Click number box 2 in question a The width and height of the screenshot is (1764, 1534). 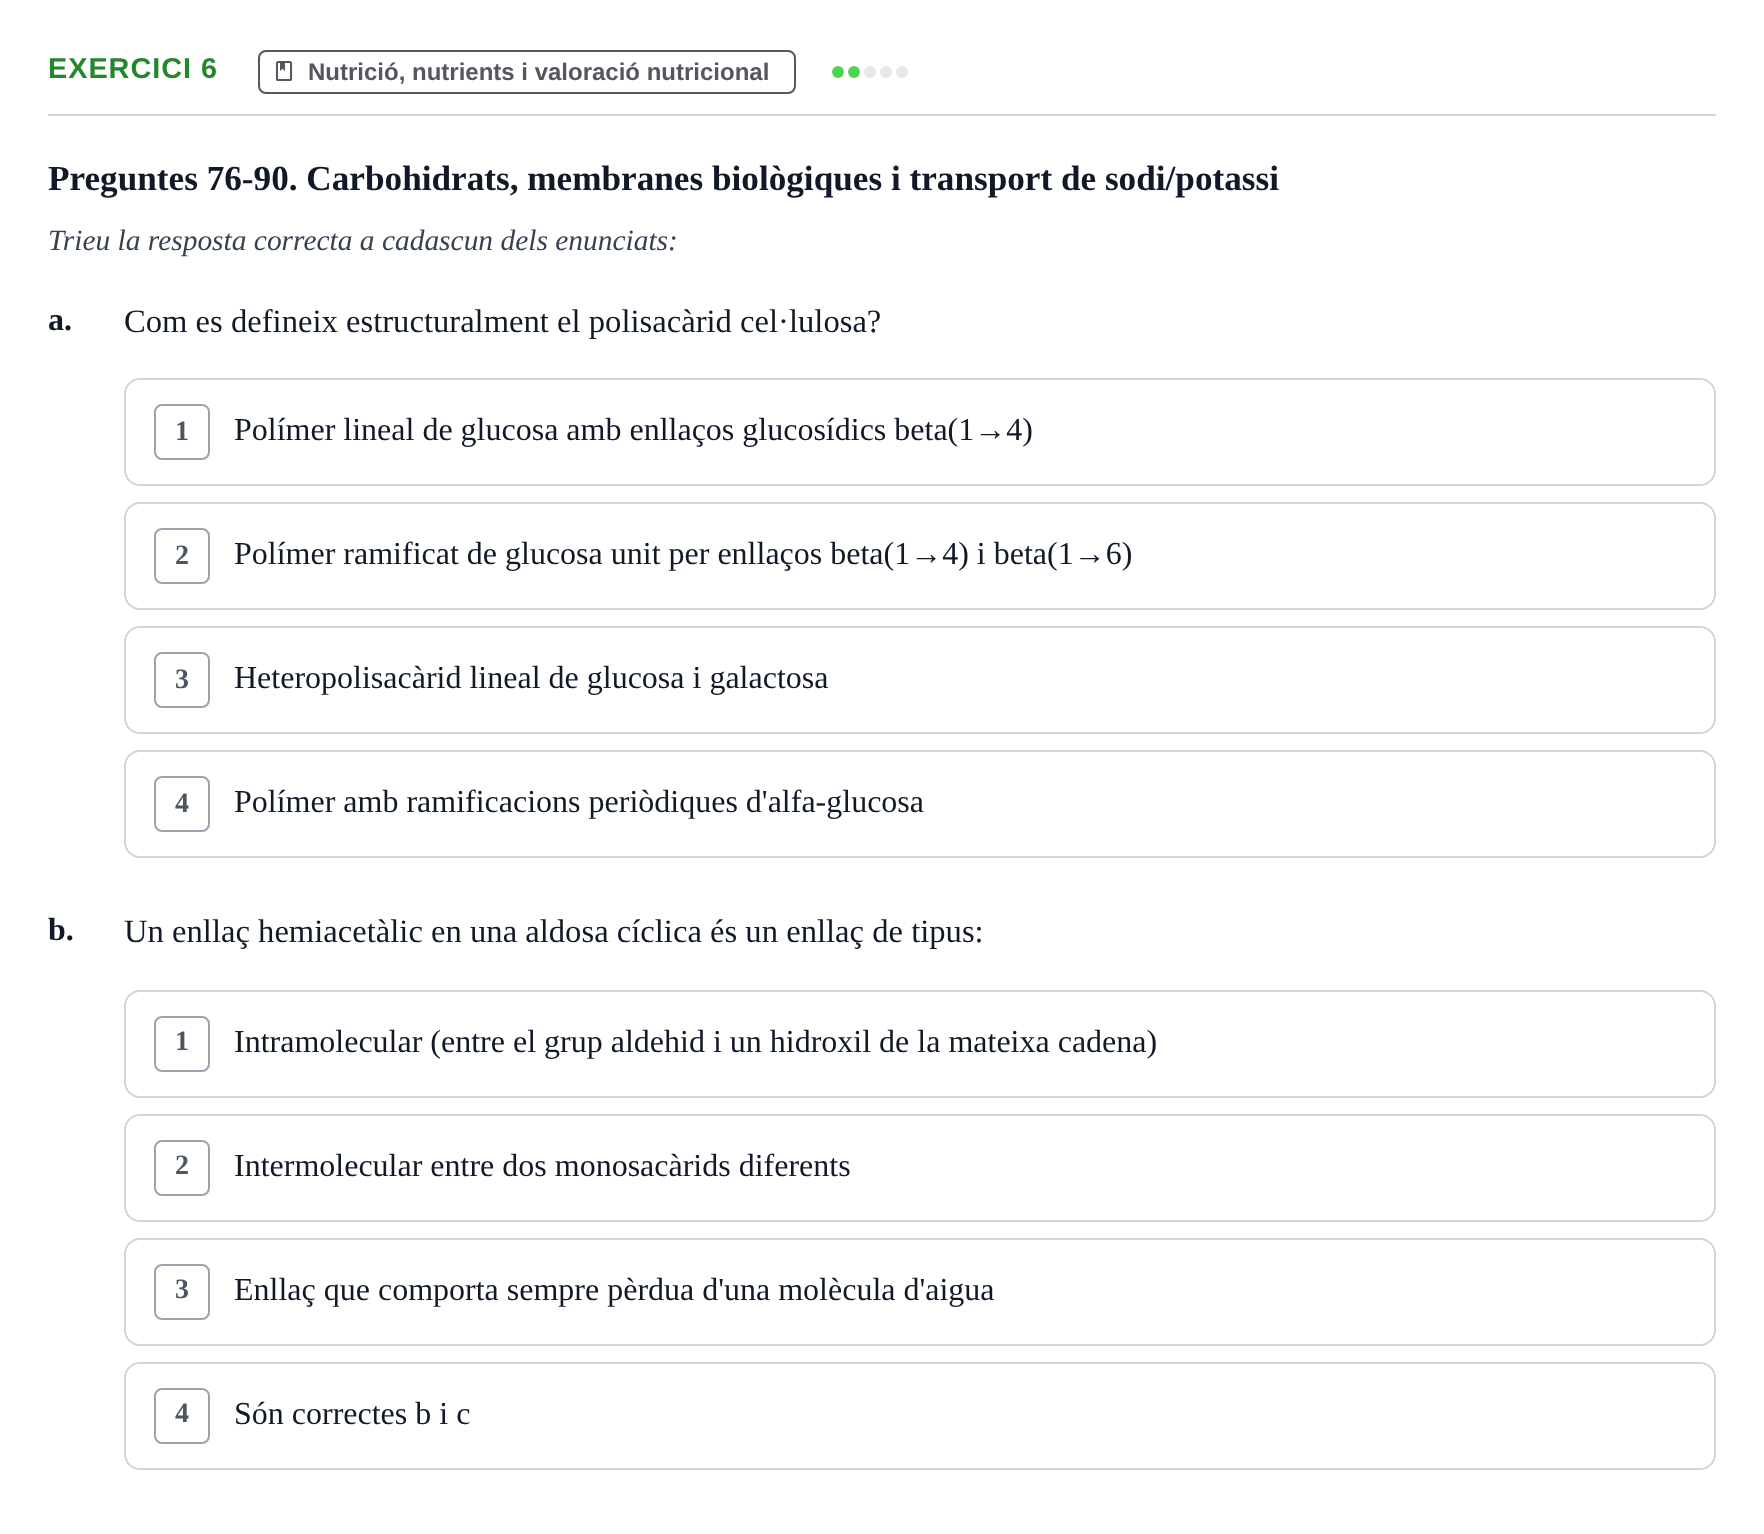coord(182,556)
